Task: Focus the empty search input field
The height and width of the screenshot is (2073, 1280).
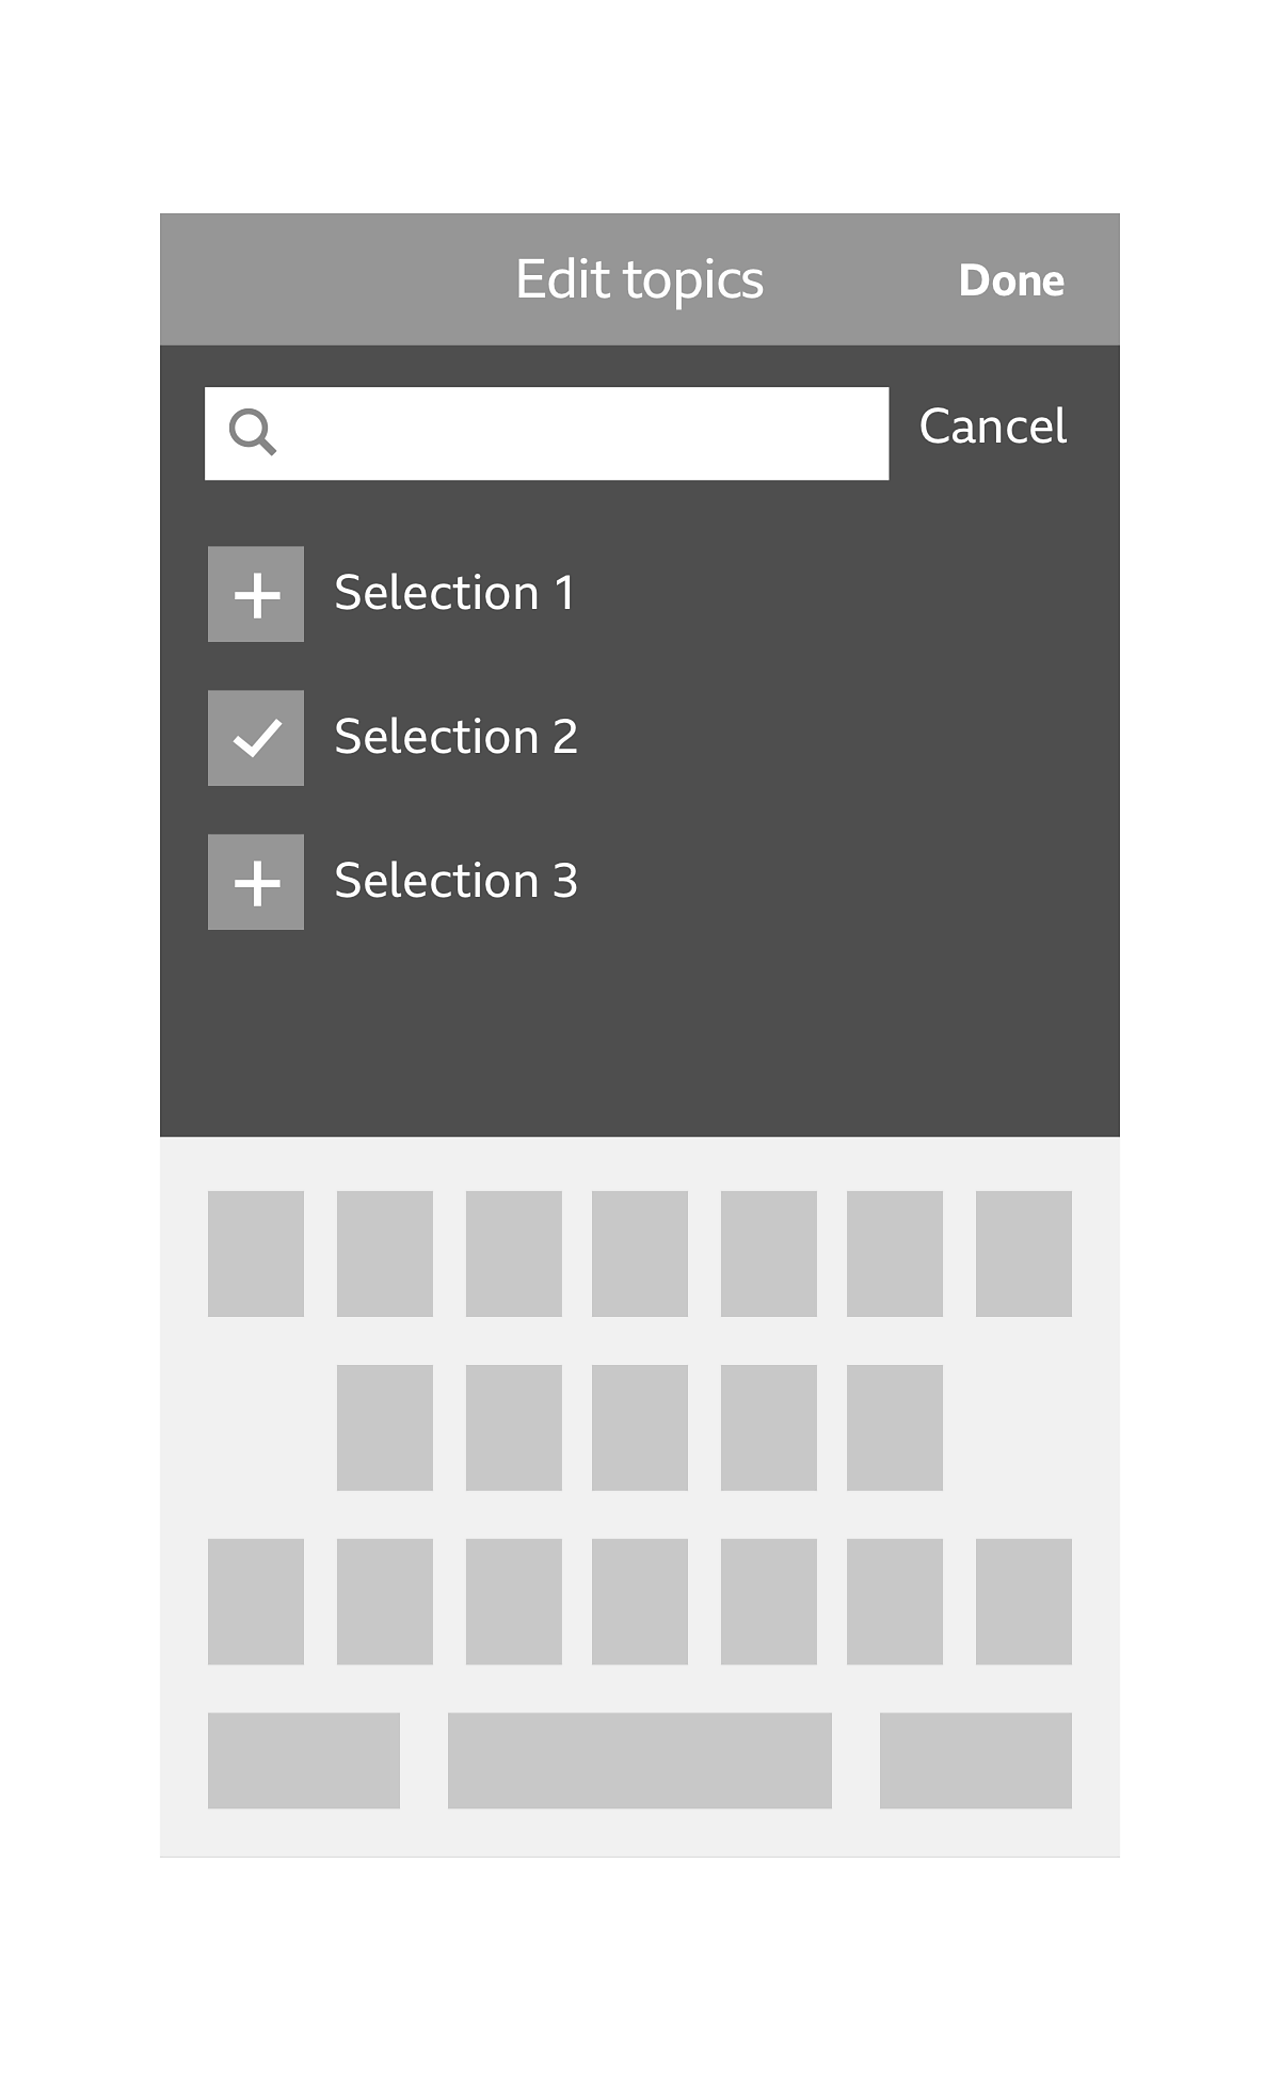Action: (x=580, y=433)
